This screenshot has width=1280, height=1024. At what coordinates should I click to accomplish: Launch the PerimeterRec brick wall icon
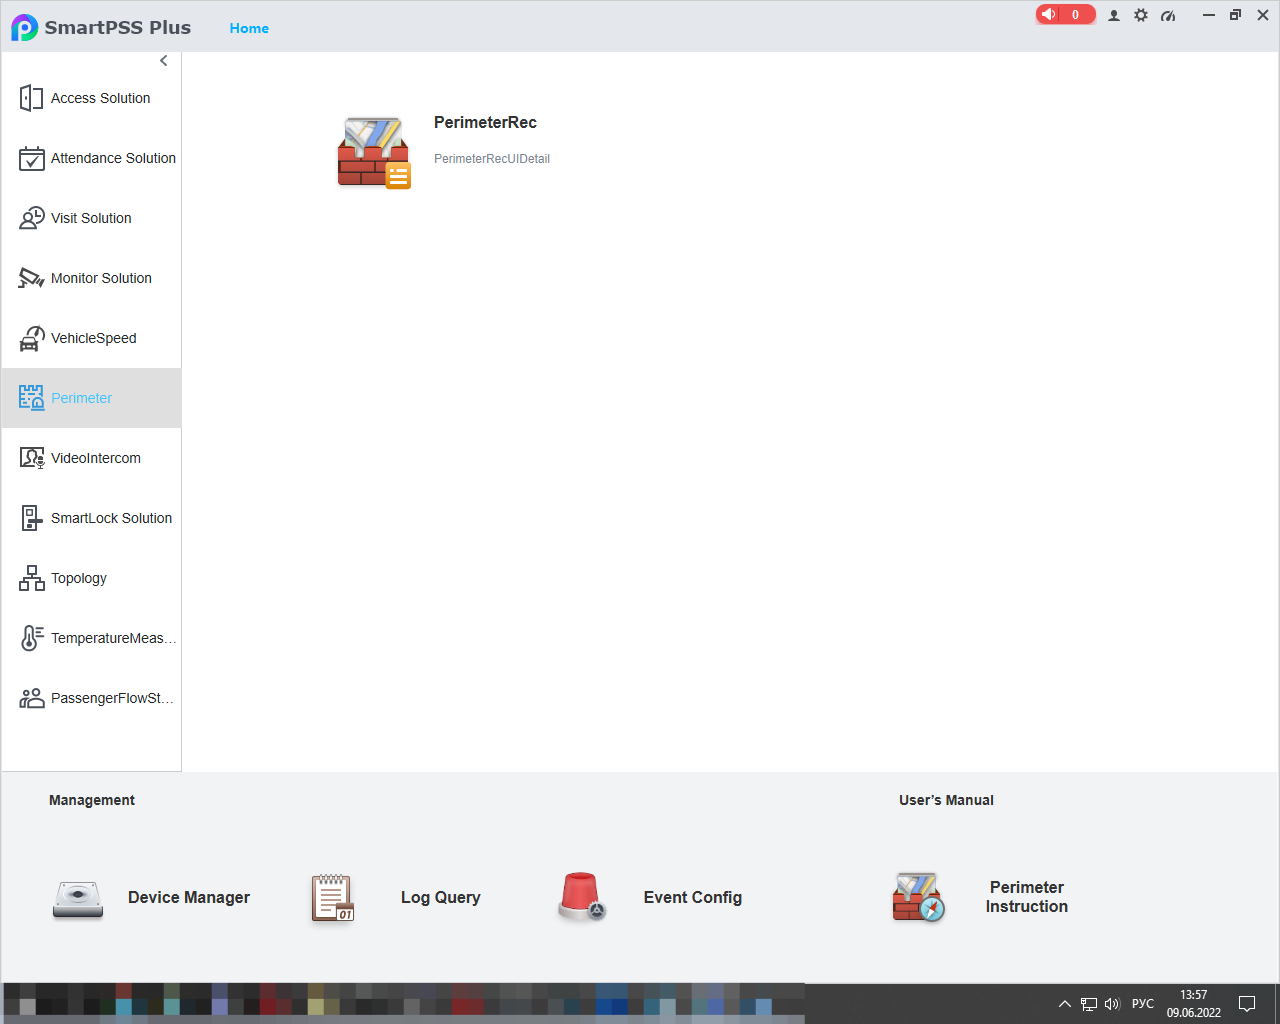point(374,153)
